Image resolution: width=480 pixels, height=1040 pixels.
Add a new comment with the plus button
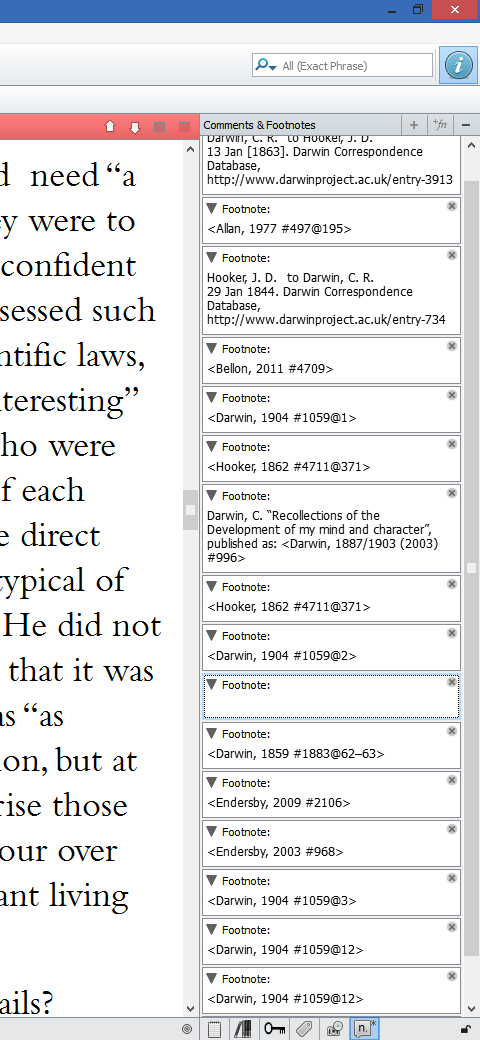coord(414,125)
